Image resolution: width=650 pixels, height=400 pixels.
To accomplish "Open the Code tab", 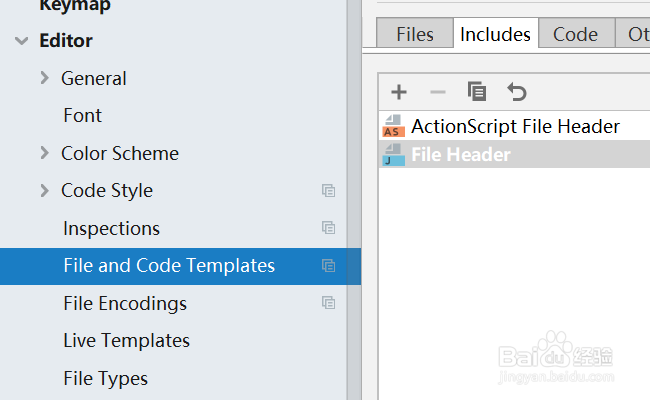I will (575, 34).
